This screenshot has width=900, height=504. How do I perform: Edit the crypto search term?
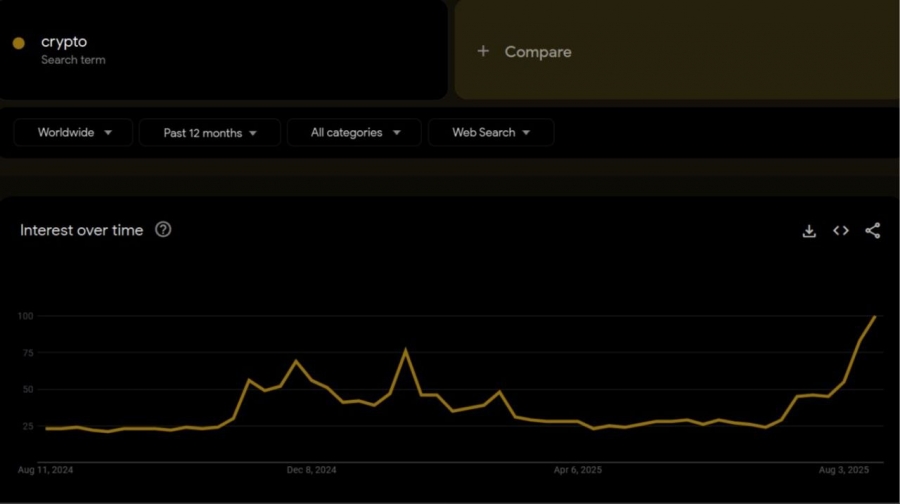[x=63, y=42]
